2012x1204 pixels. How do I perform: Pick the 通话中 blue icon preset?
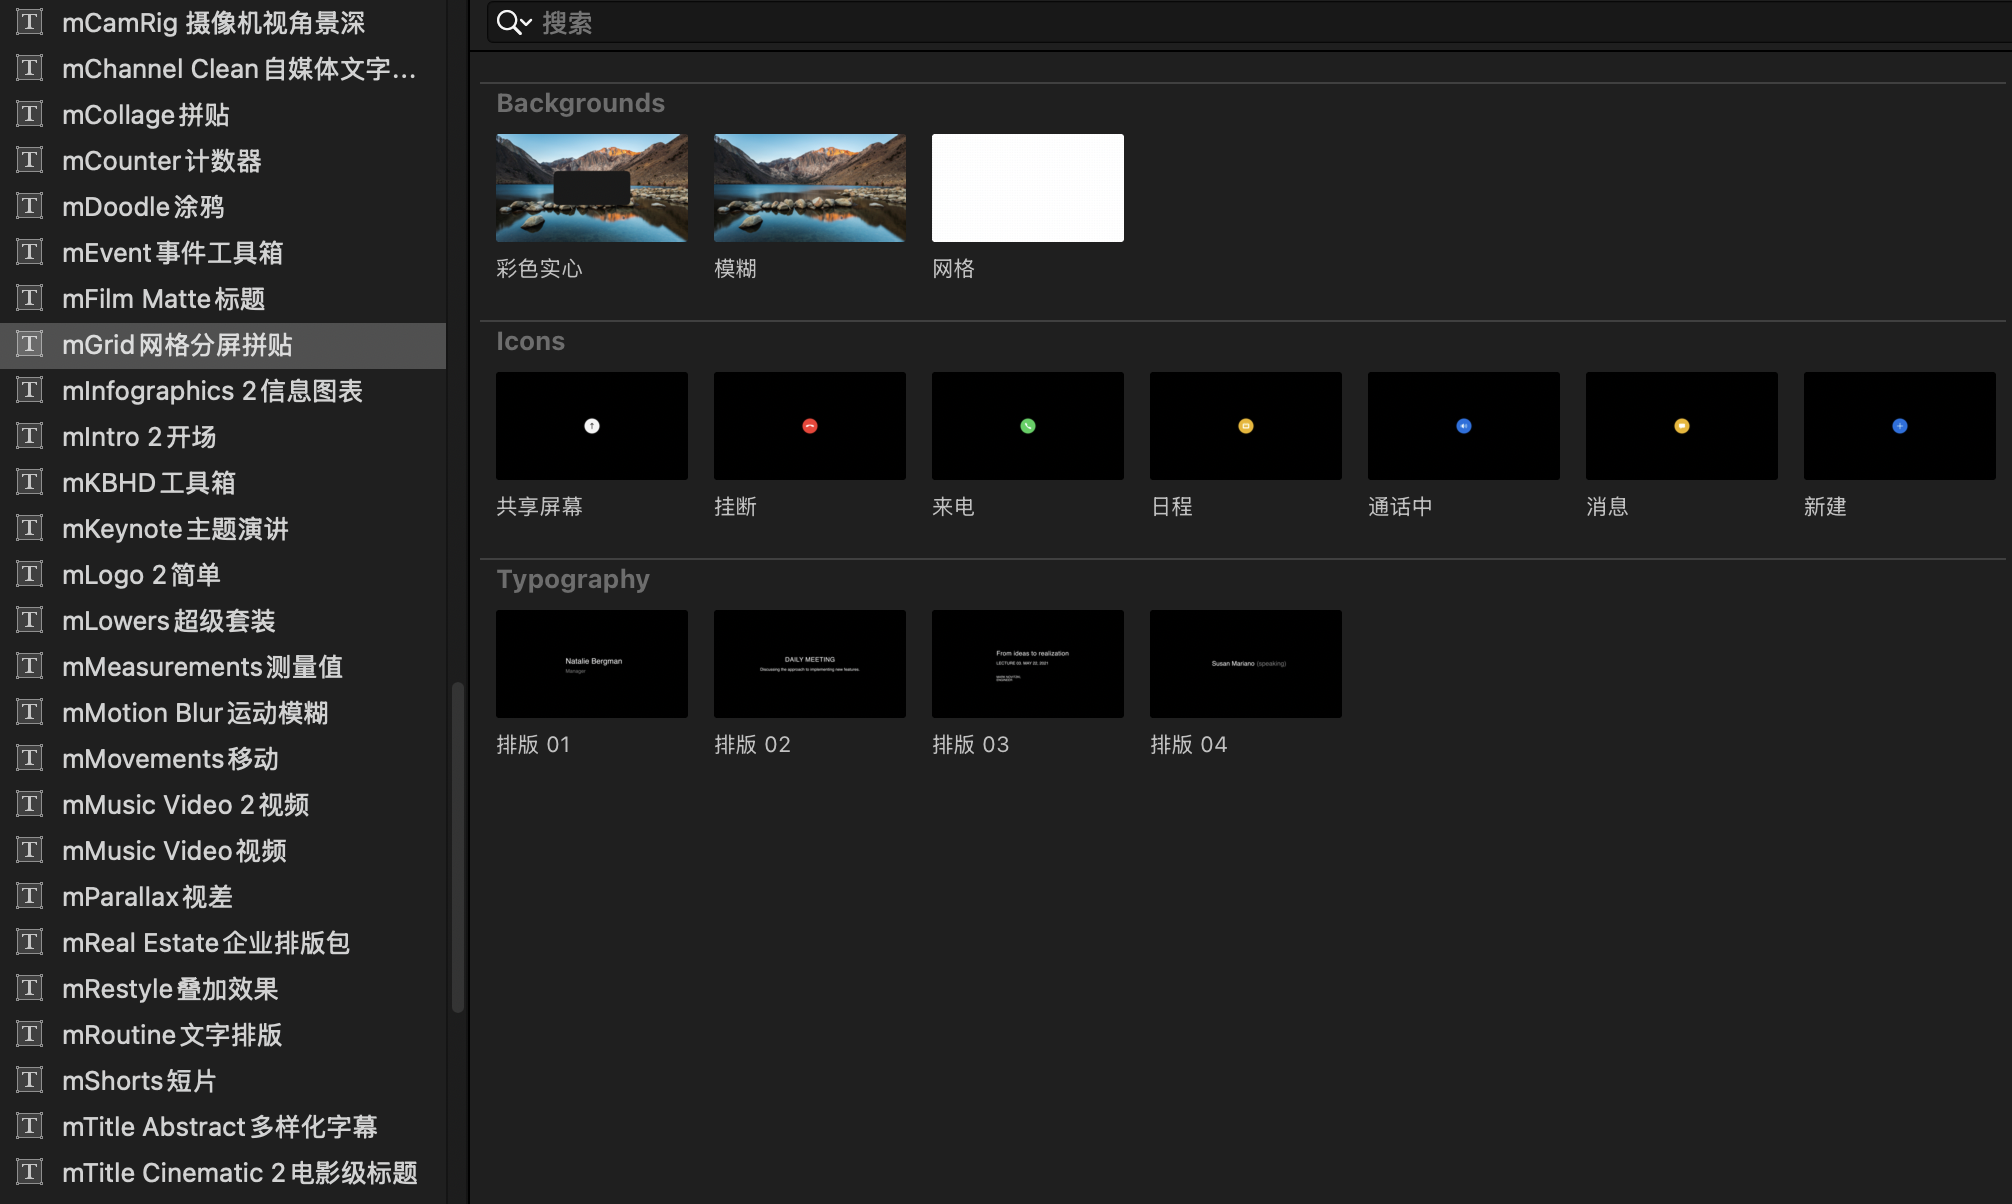(x=1464, y=426)
